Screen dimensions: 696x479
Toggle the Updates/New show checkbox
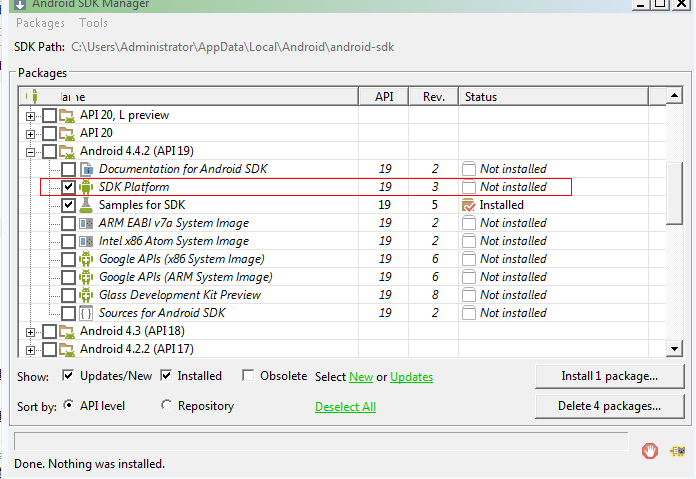[68, 376]
